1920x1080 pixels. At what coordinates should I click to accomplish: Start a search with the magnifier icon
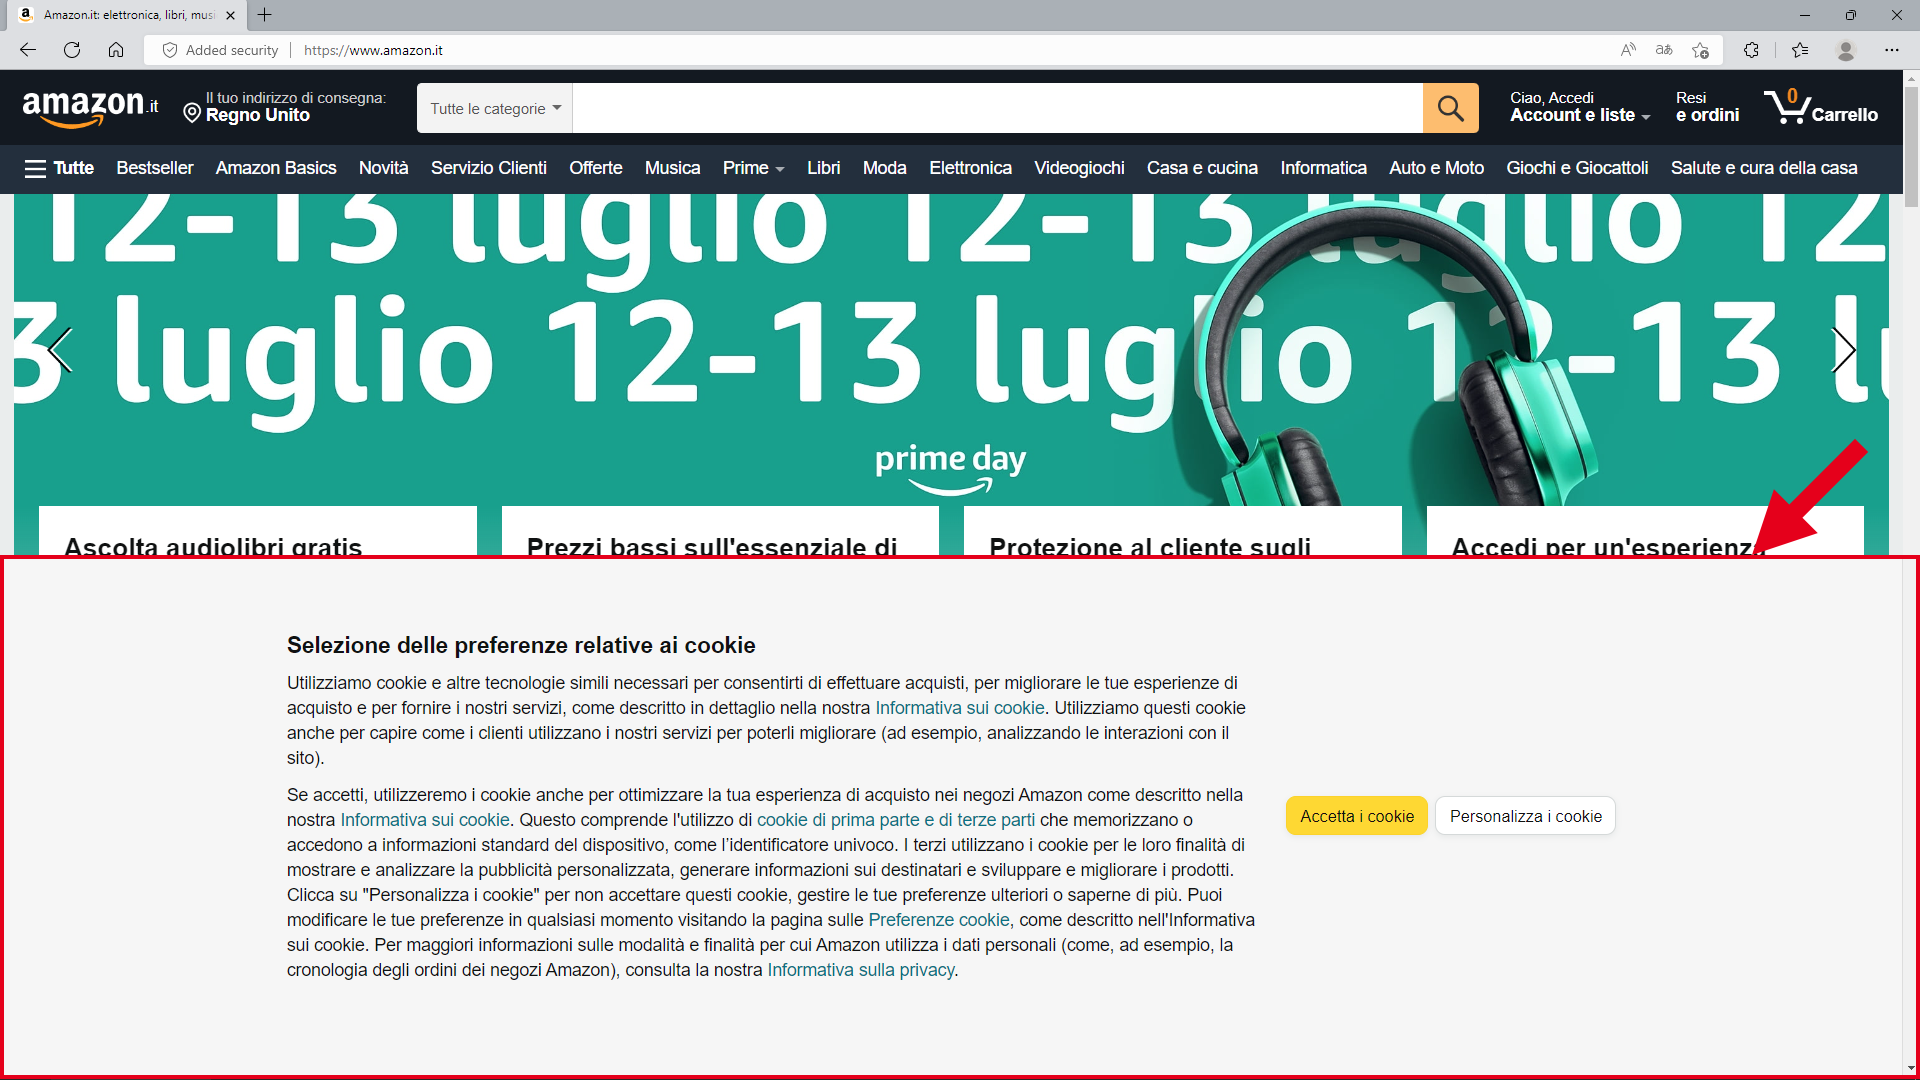[x=1450, y=107]
